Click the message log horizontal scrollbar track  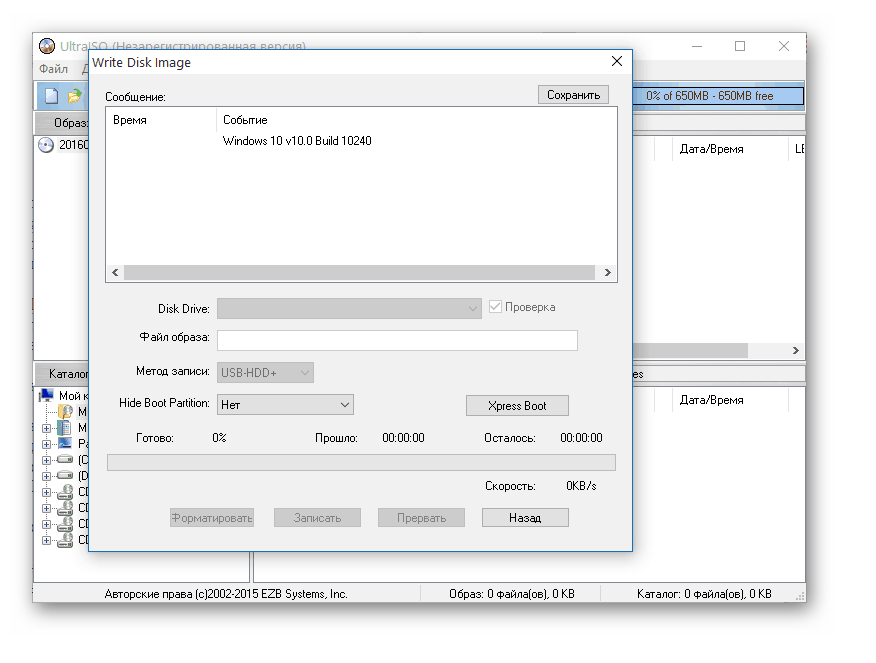359,273
